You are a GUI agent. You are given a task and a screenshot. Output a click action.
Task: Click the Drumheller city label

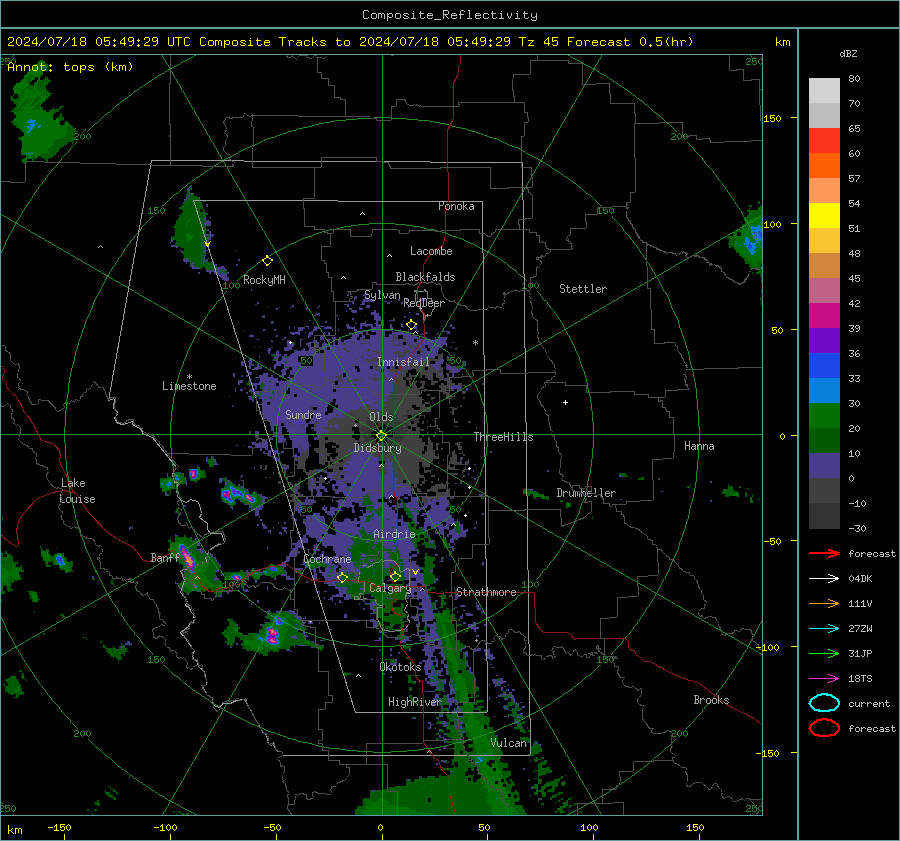pyautogui.click(x=586, y=493)
